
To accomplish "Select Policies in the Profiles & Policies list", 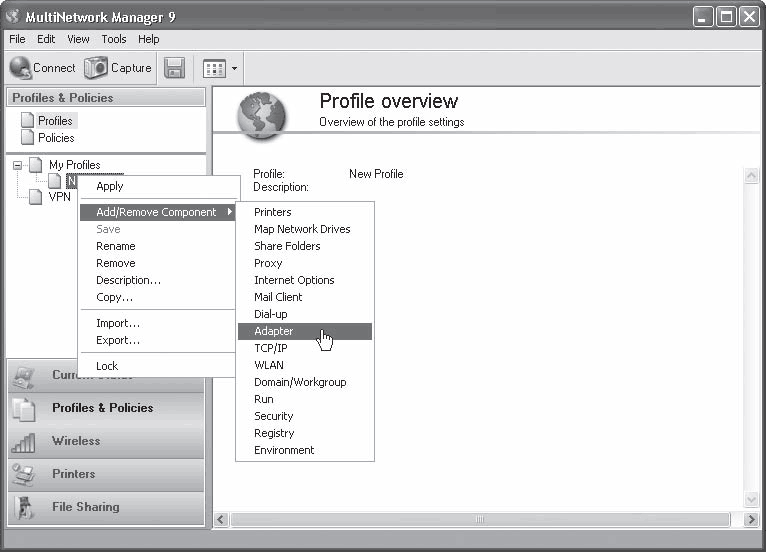I will click(x=56, y=138).
